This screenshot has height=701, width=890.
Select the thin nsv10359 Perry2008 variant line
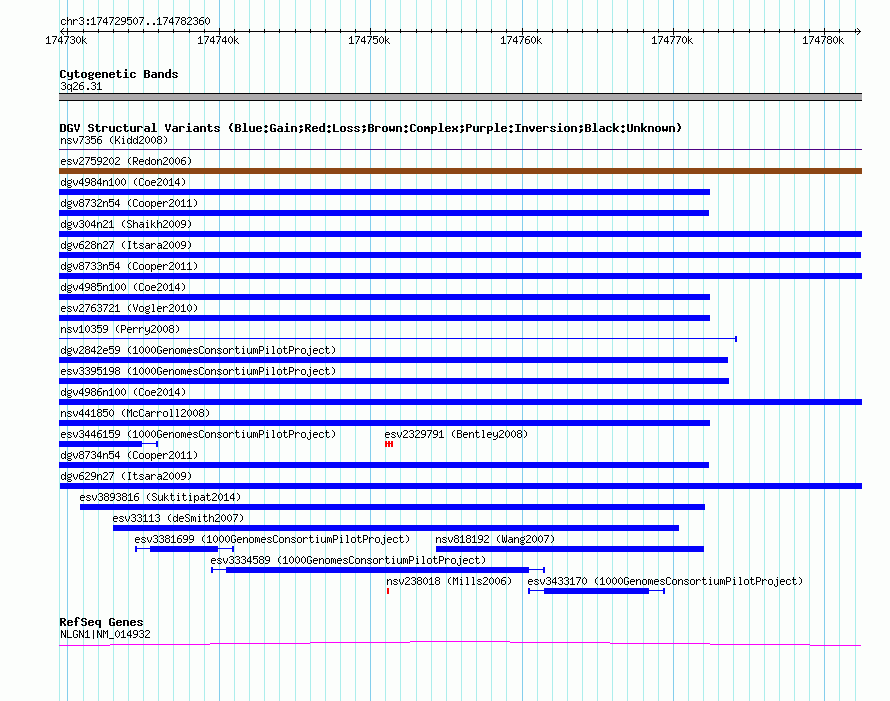click(398, 339)
